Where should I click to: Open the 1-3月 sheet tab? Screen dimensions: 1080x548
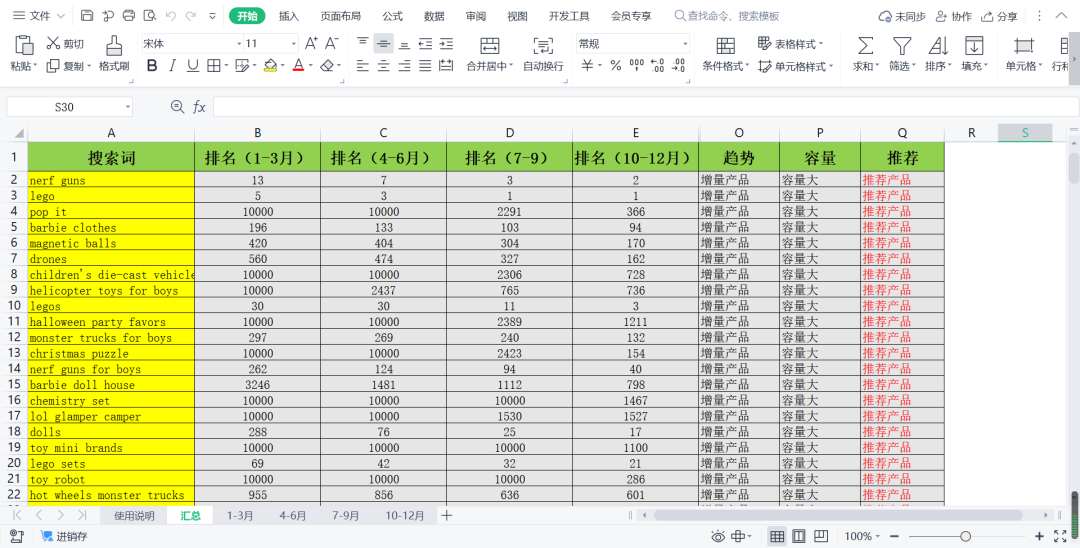240,516
